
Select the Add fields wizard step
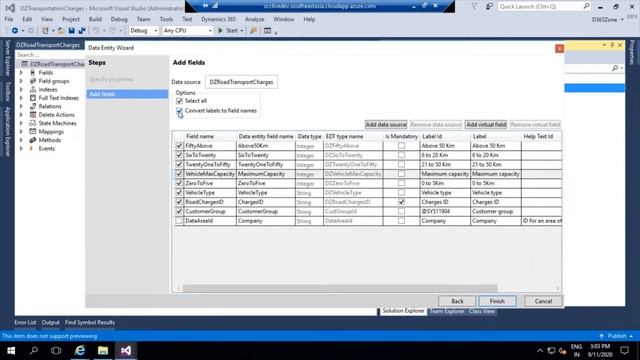pos(127,94)
